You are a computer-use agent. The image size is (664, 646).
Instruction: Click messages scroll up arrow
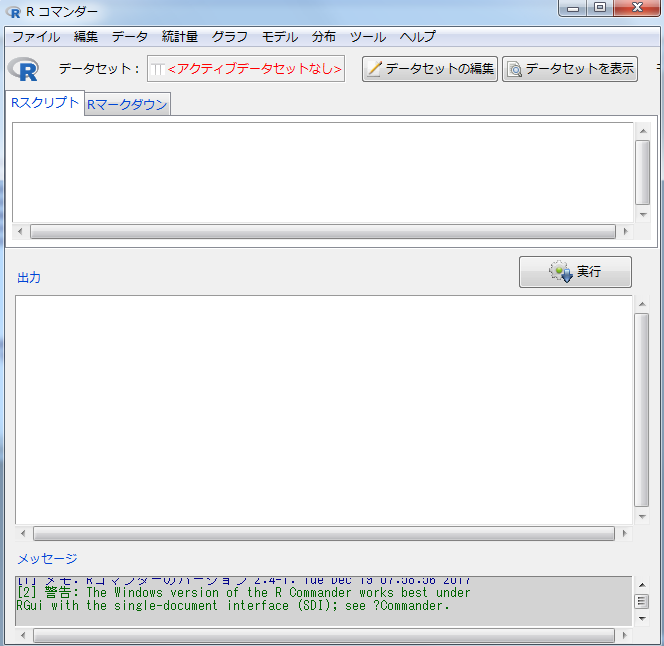pos(642,585)
